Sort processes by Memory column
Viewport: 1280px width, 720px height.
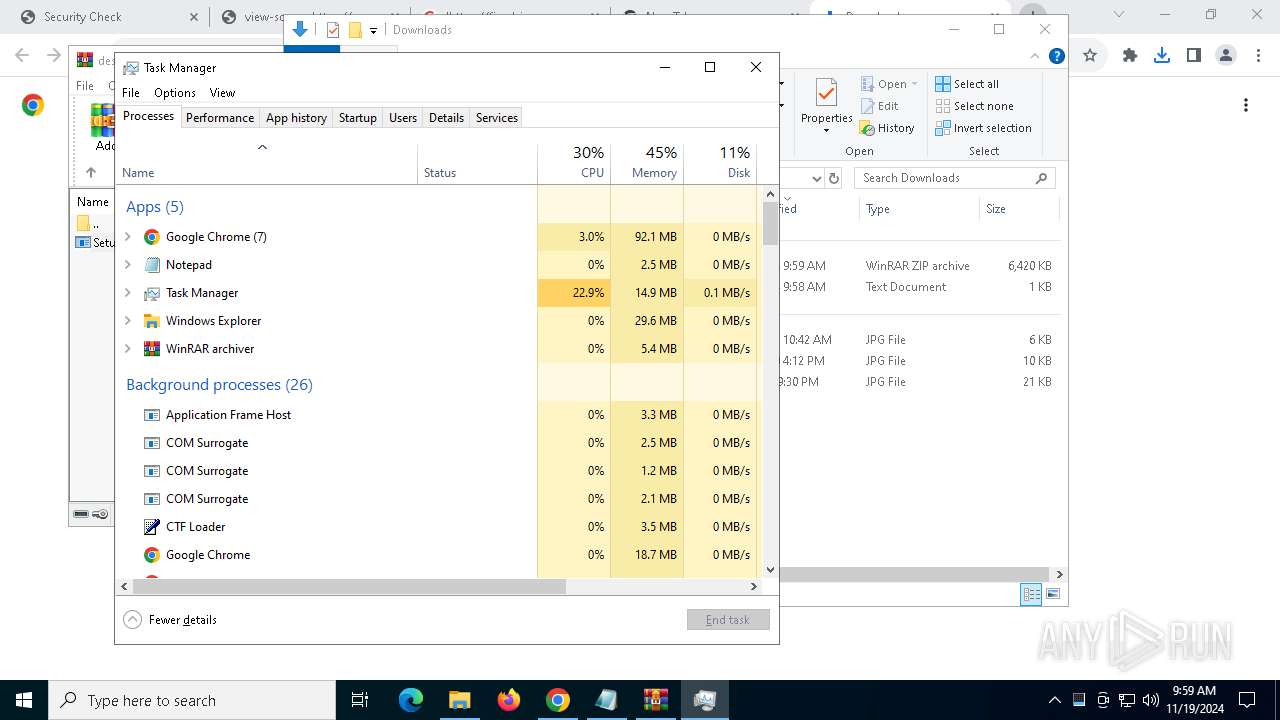coord(647,163)
